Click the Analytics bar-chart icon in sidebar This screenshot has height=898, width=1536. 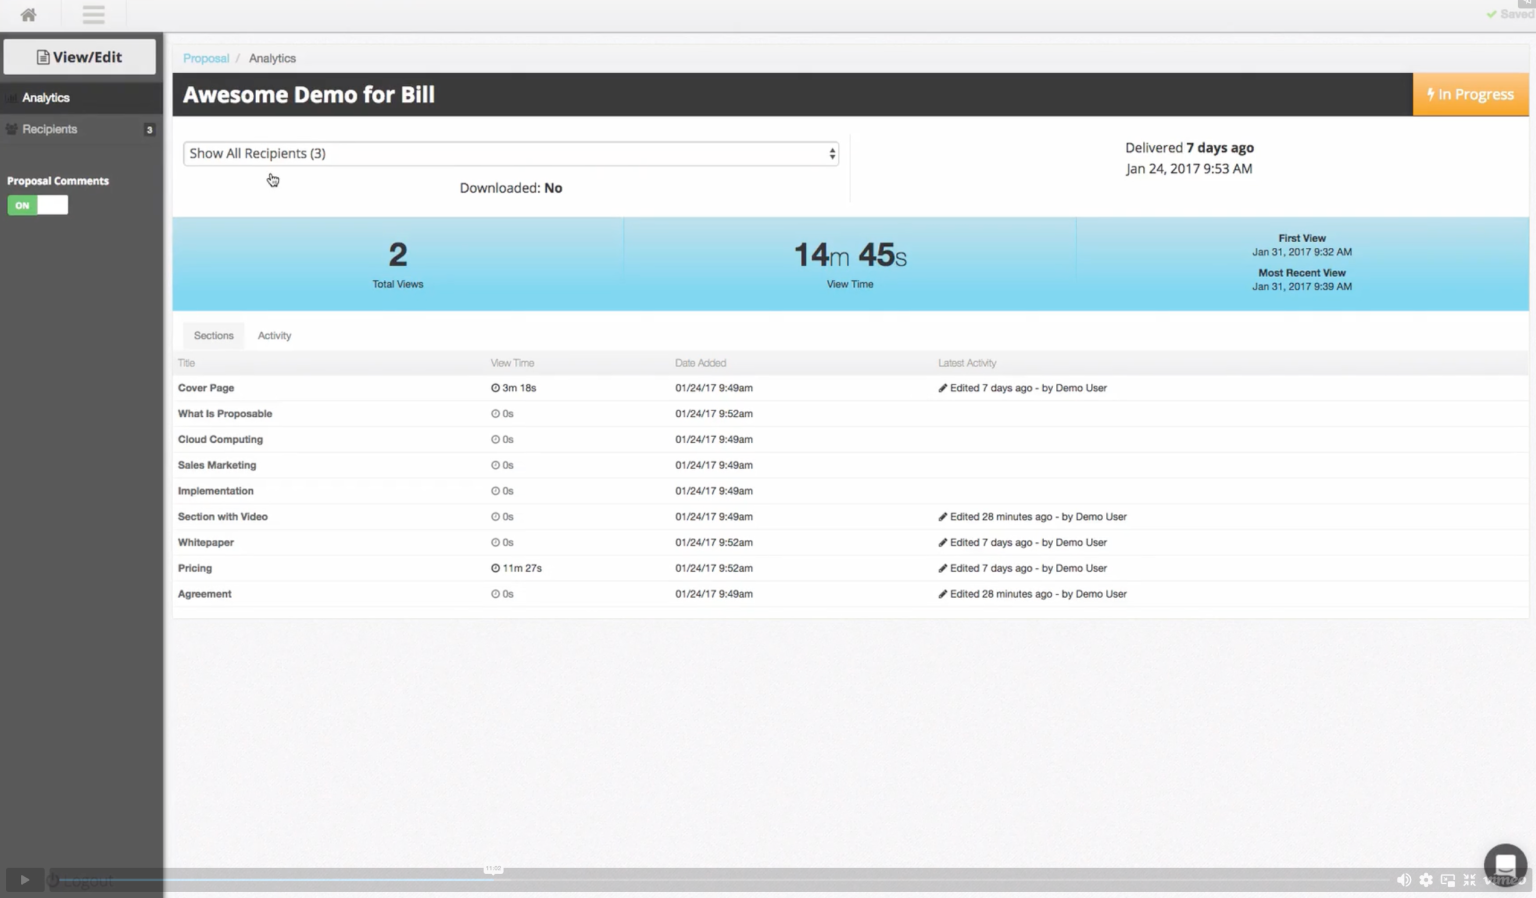10,97
